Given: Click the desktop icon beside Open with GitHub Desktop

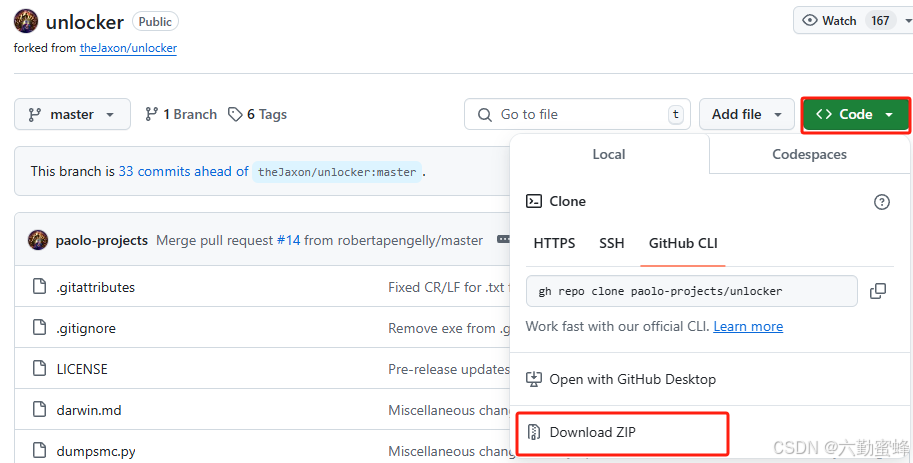Looking at the screenshot, I should (533, 379).
